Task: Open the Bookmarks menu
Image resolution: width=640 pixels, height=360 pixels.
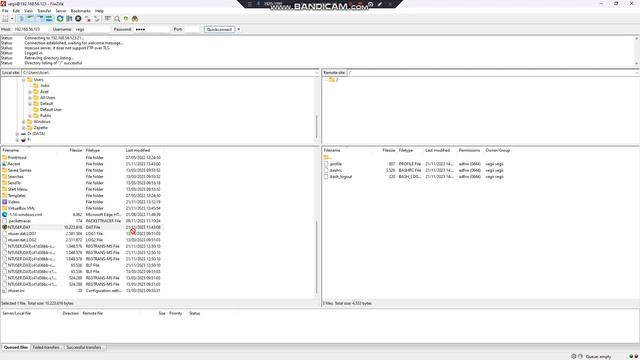Action: pyautogui.click(x=81, y=11)
